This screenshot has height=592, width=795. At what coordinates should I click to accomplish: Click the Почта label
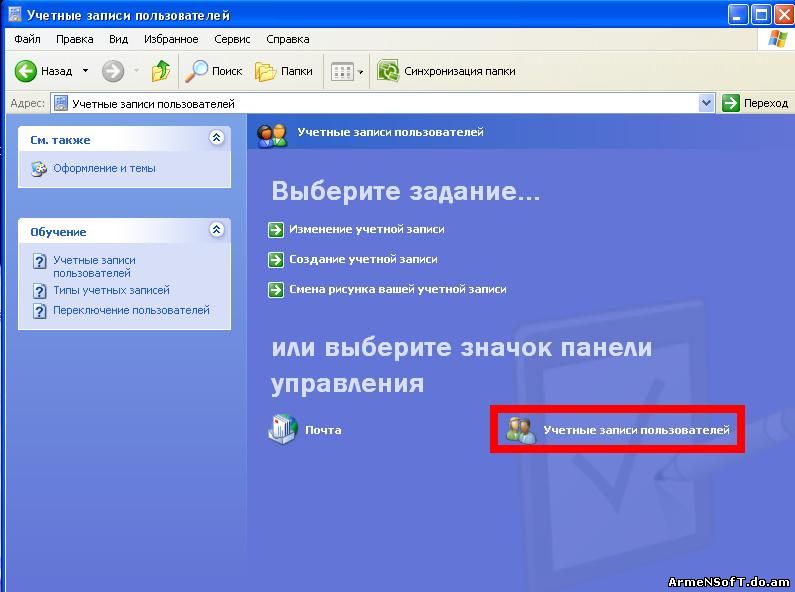323,430
